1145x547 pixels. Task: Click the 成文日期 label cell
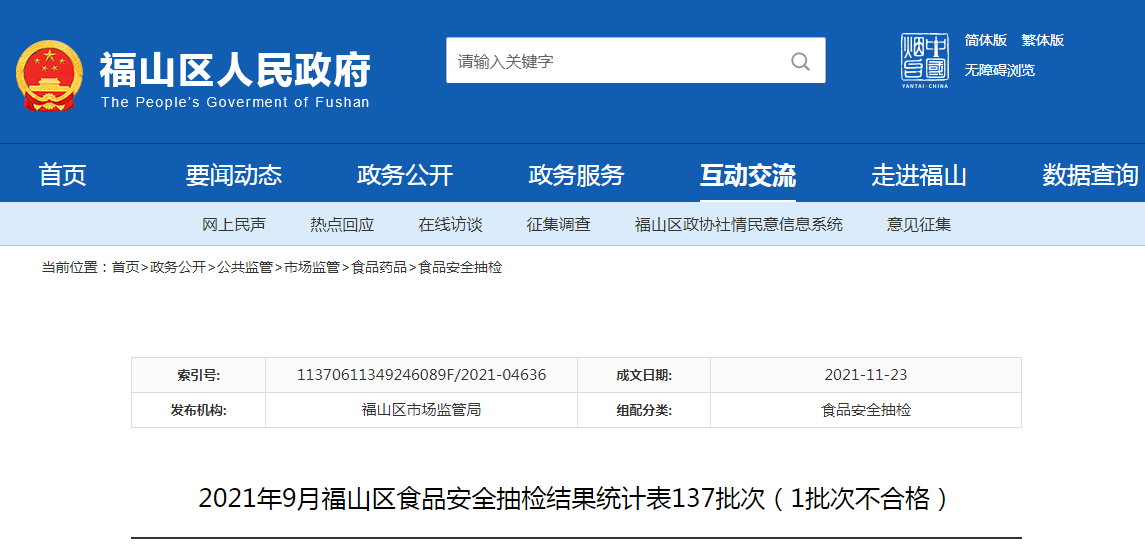644,375
